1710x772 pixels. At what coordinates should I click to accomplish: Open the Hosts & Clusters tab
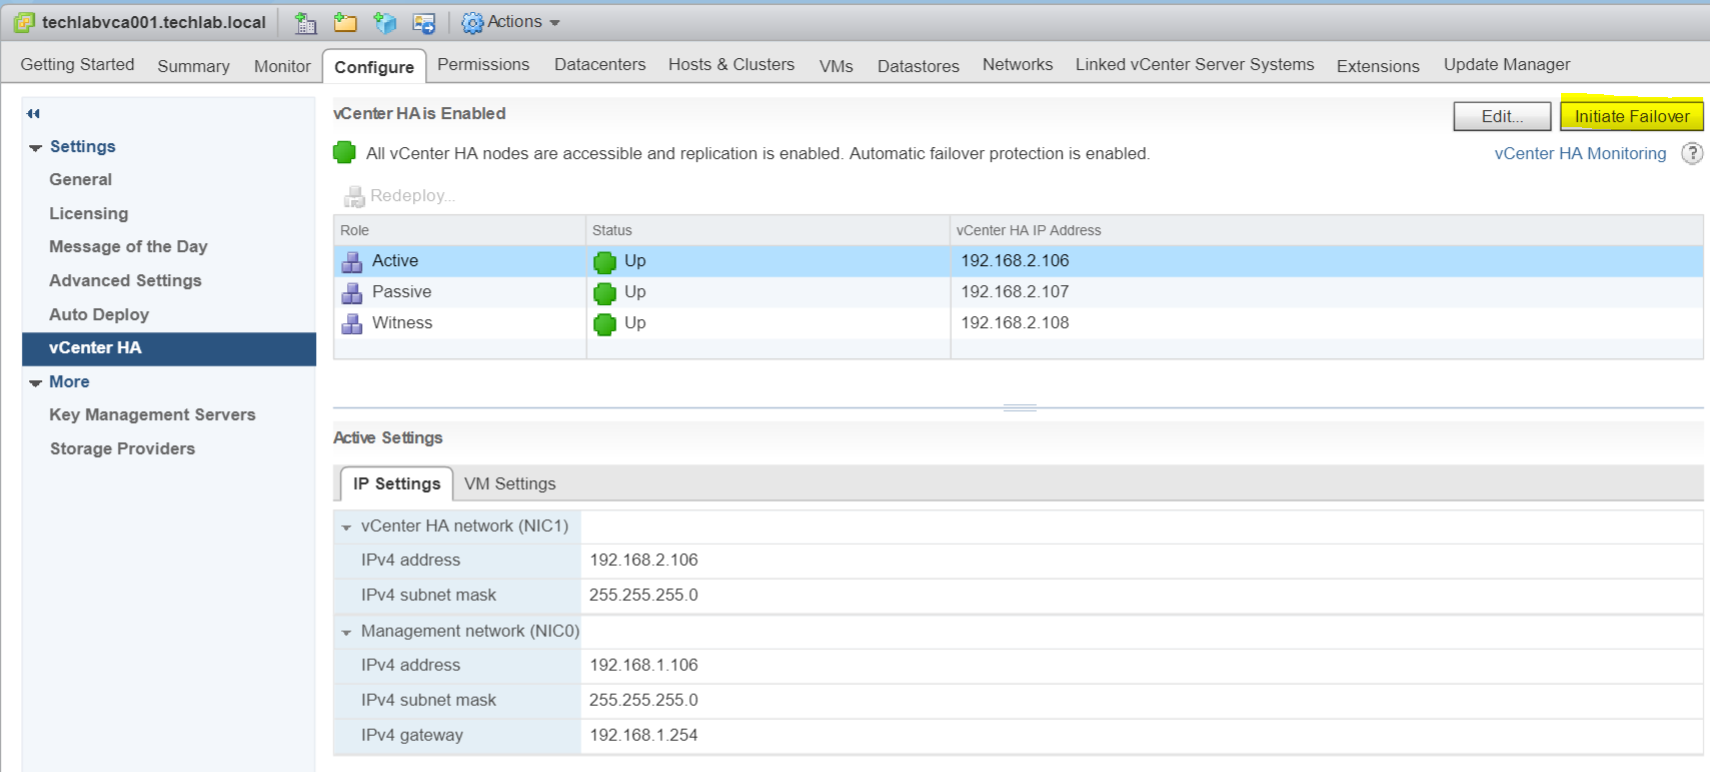[x=731, y=64]
